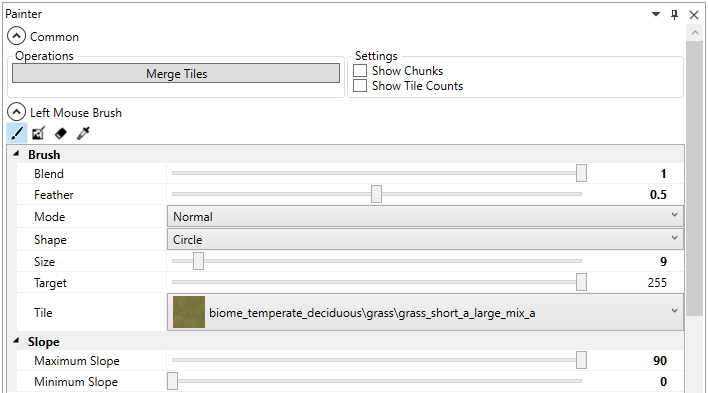Click the Settings group label
The width and height of the screenshot is (708, 393).
[x=376, y=56]
